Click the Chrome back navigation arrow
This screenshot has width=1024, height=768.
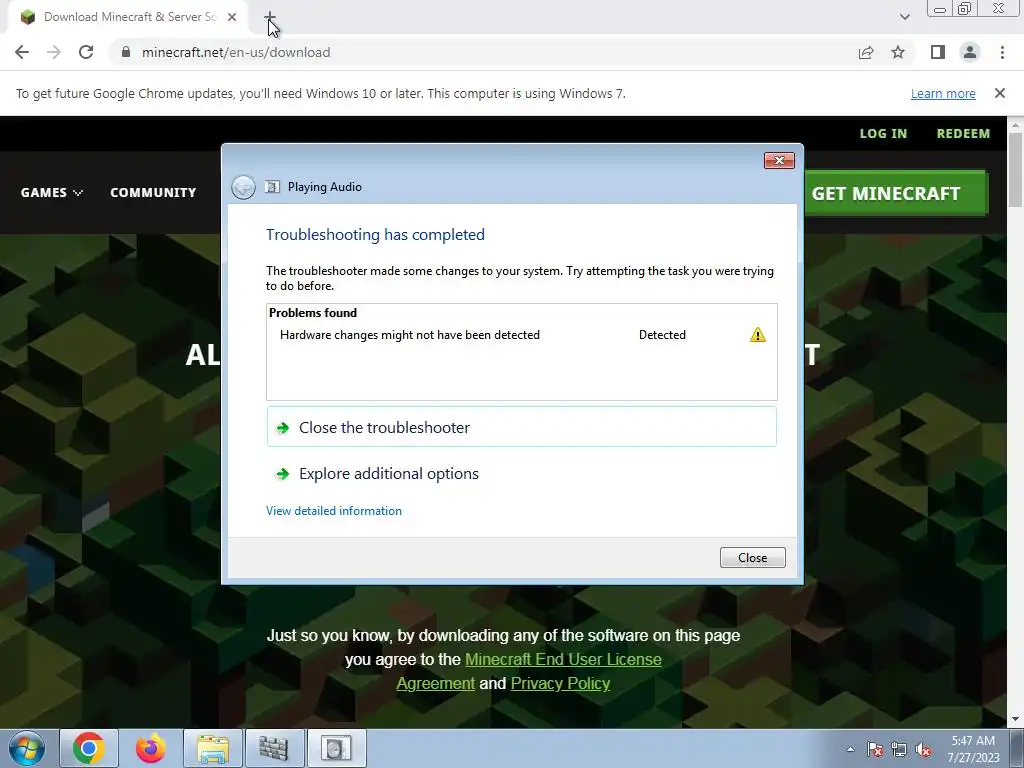click(x=22, y=52)
